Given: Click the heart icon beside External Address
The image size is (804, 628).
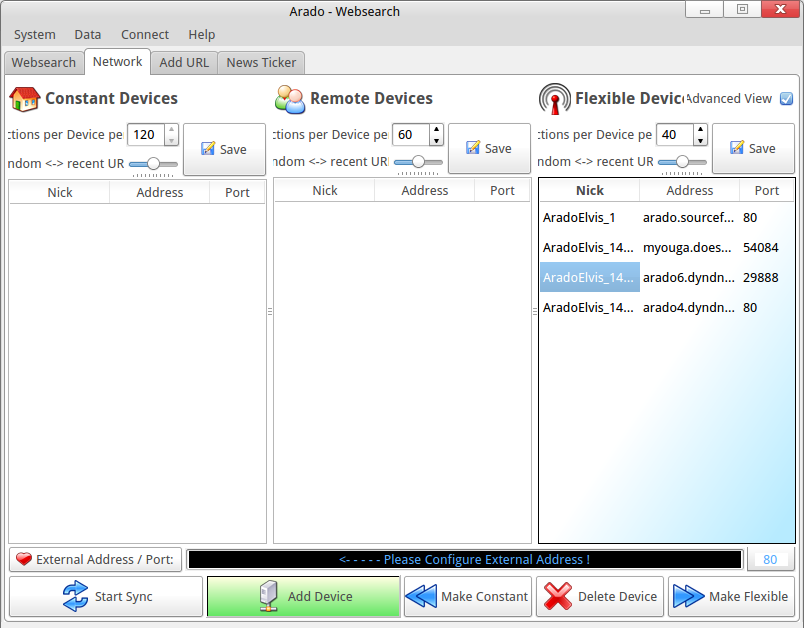Looking at the screenshot, I should tap(24, 559).
